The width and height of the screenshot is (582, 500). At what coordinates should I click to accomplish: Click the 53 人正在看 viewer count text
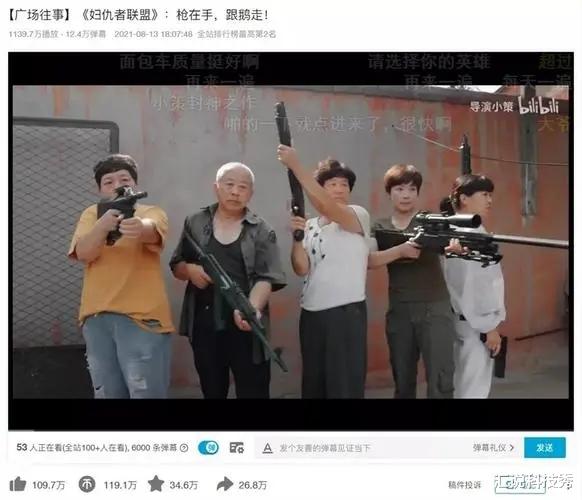click(x=40, y=448)
